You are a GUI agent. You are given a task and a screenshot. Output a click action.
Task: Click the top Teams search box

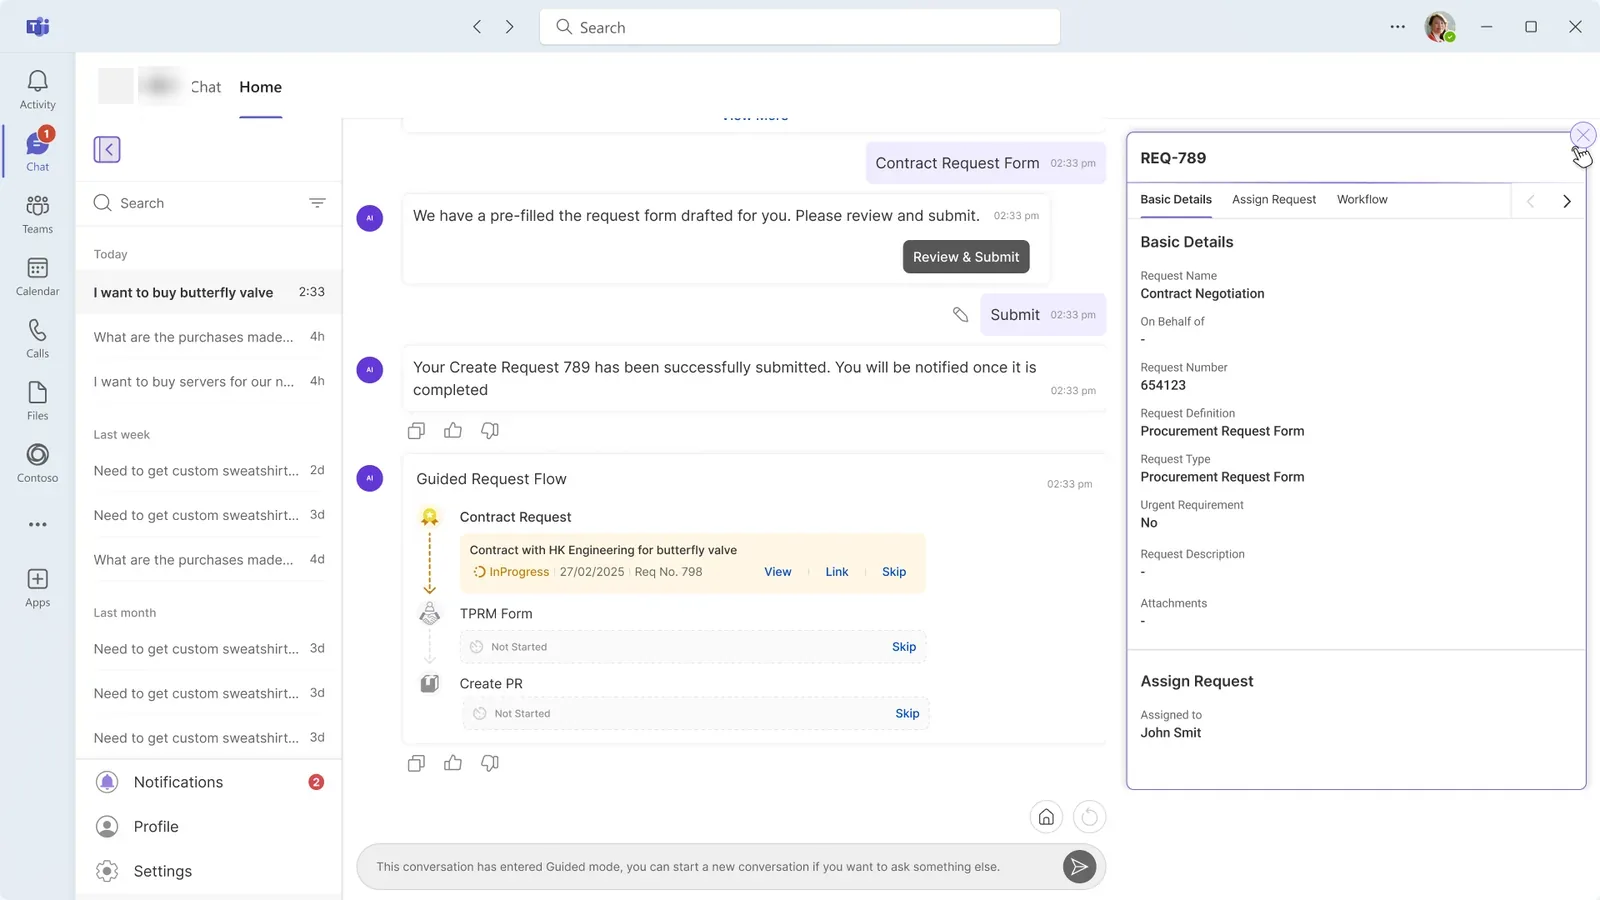coord(800,27)
